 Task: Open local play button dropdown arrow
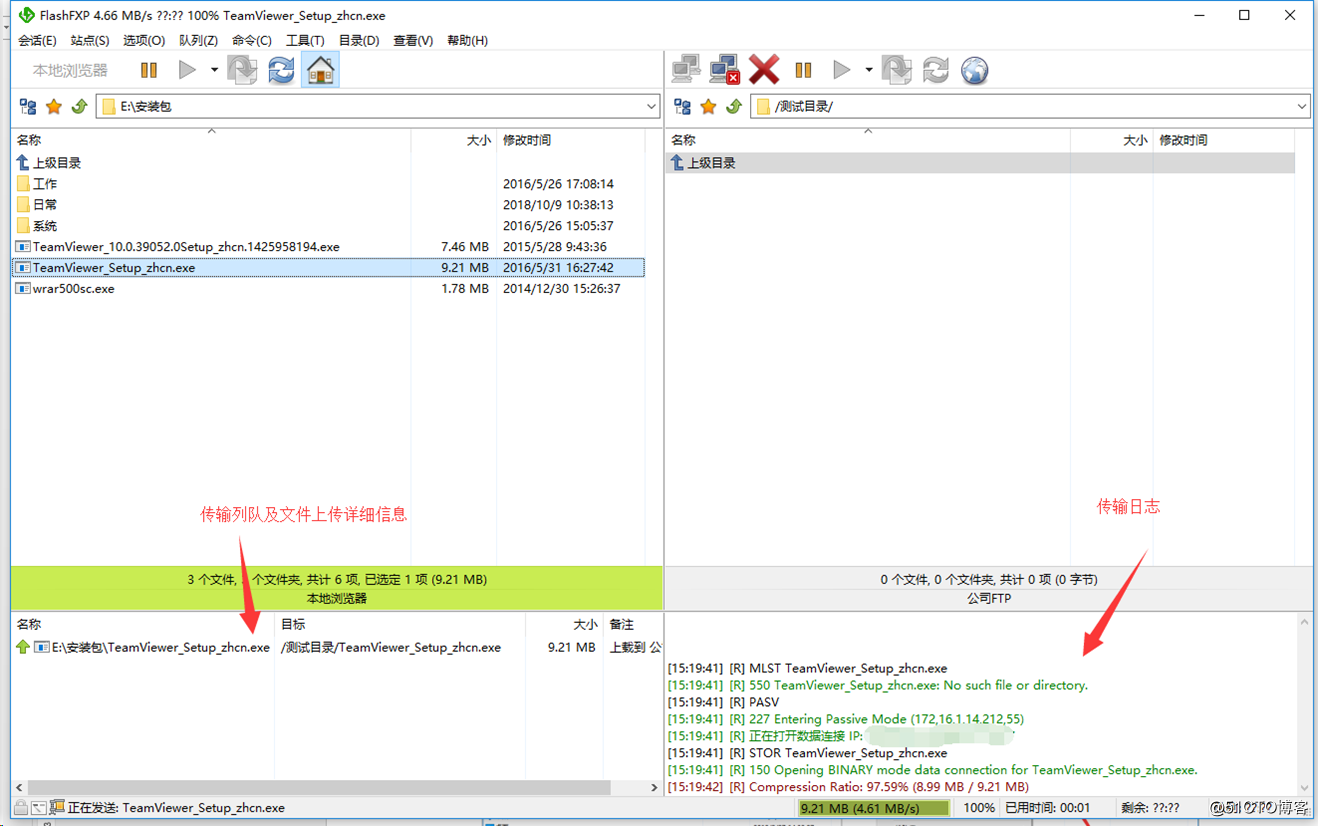point(214,70)
